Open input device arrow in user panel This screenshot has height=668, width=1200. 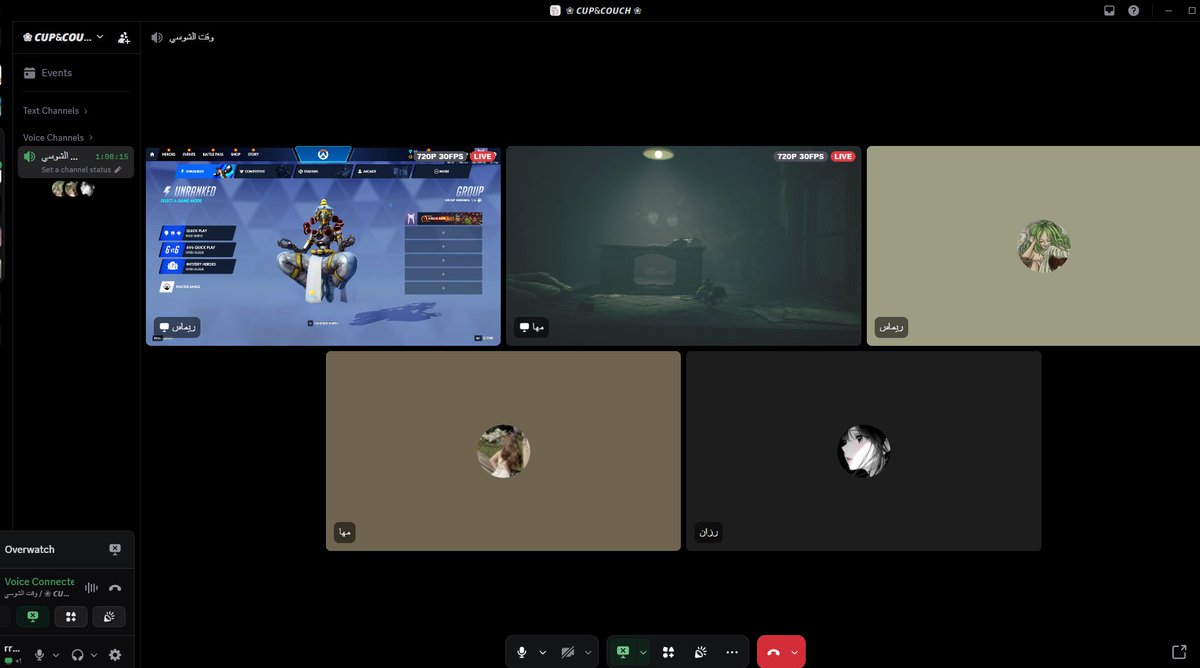click(56, 655)
